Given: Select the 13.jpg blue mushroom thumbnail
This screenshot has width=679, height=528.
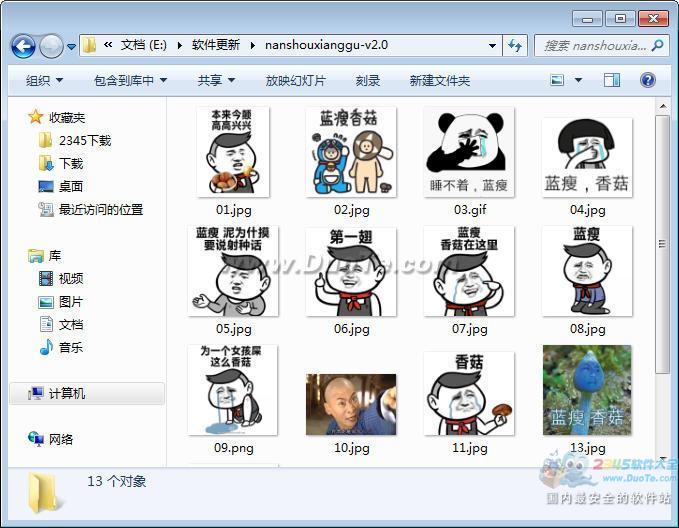Looking at the screenshot, I should coord(587,390).
